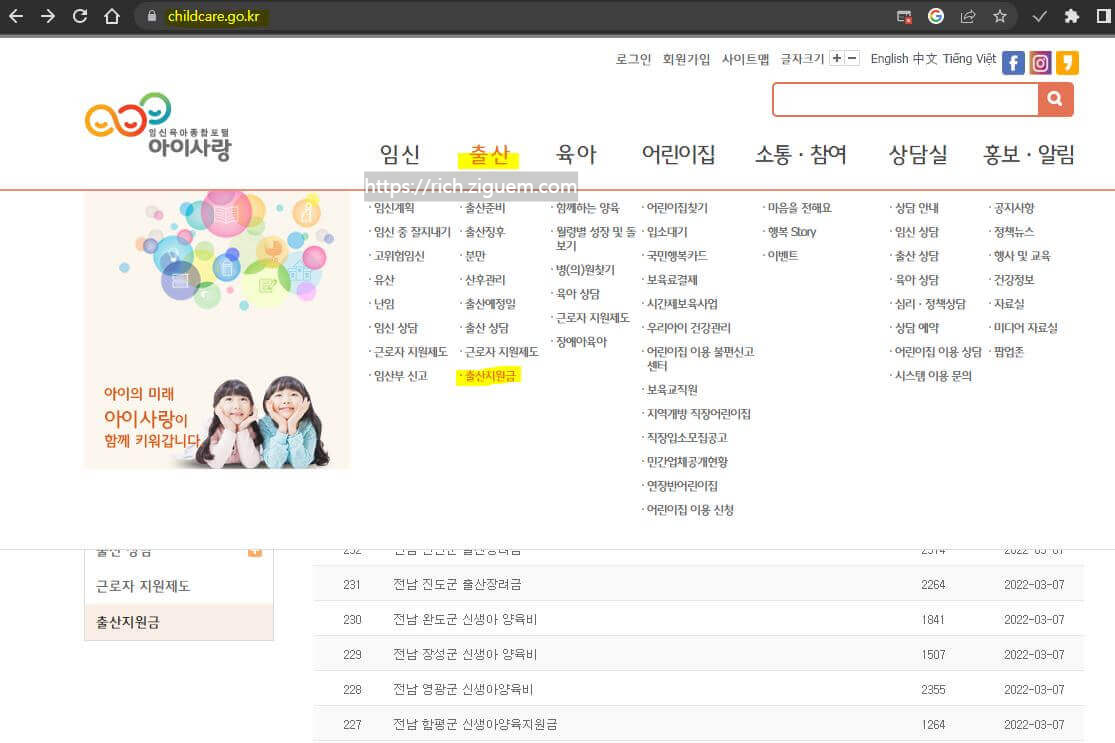Increase font size with the plus icon
1115x743 pixels.
837,59
